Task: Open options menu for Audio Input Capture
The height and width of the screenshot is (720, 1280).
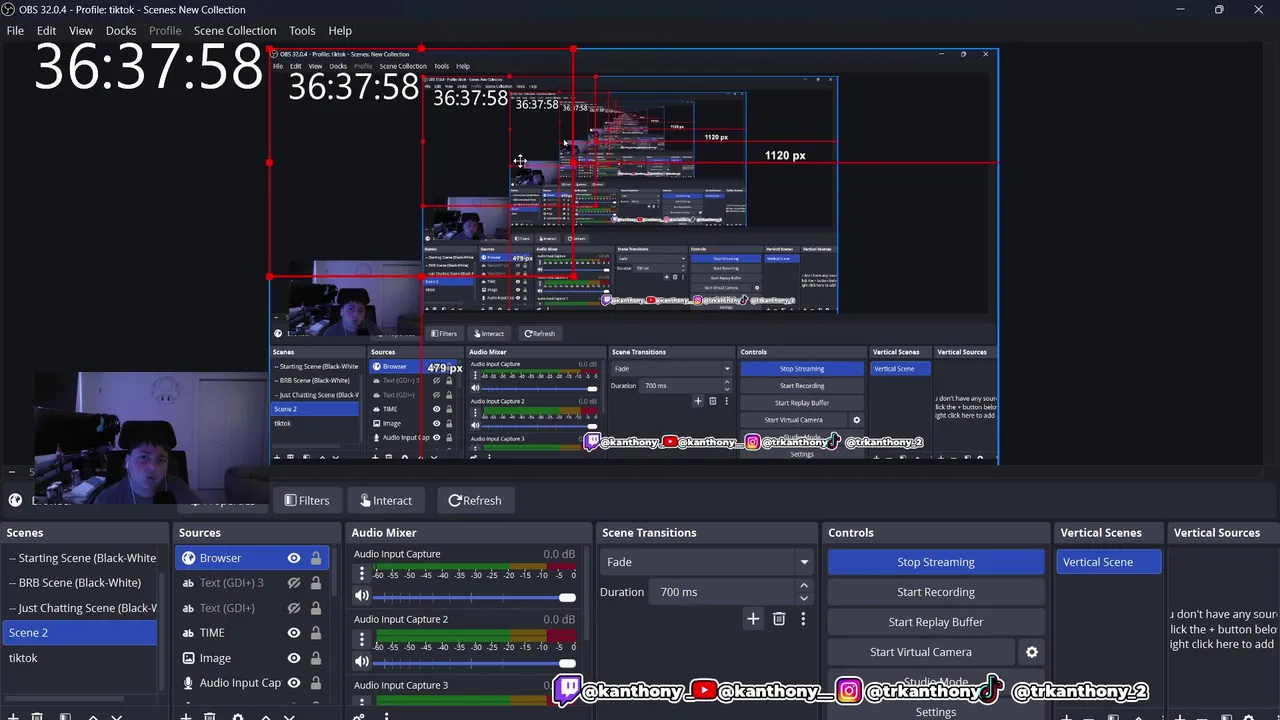Action: point(362,574)
